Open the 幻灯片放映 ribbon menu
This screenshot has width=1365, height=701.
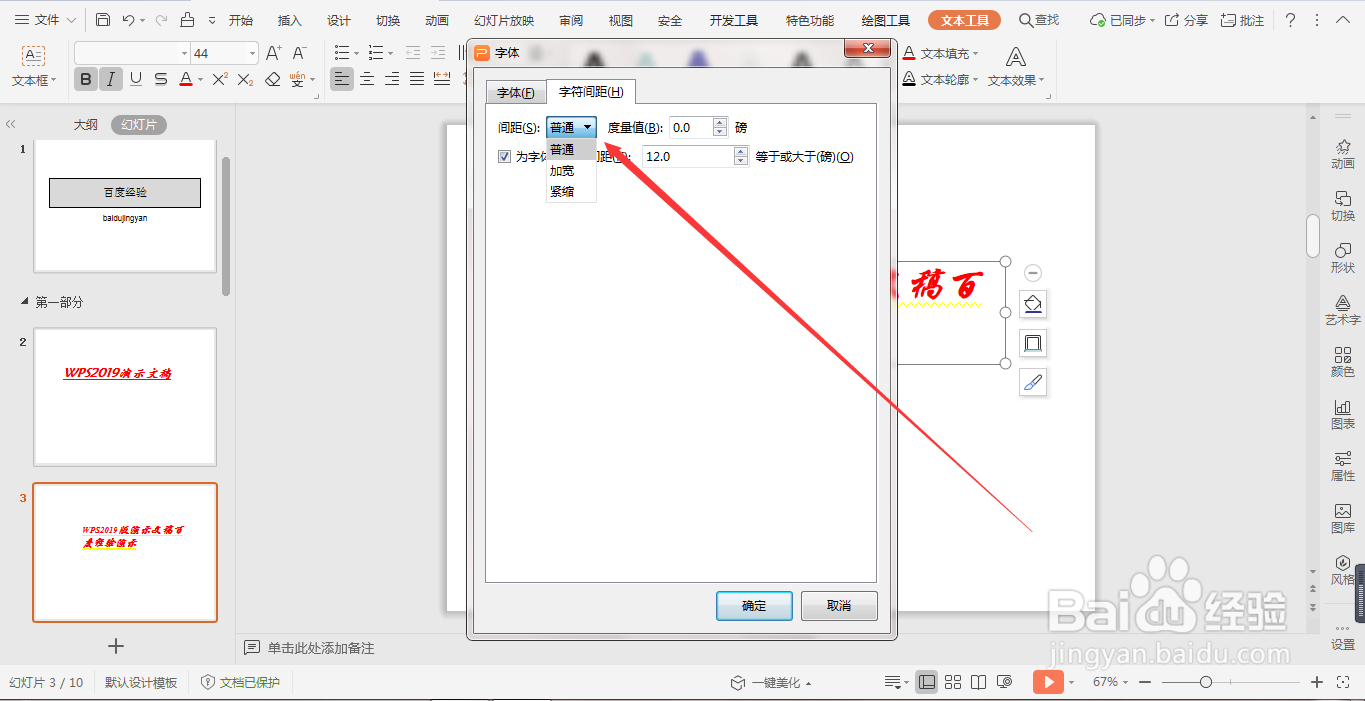[505, 19]
